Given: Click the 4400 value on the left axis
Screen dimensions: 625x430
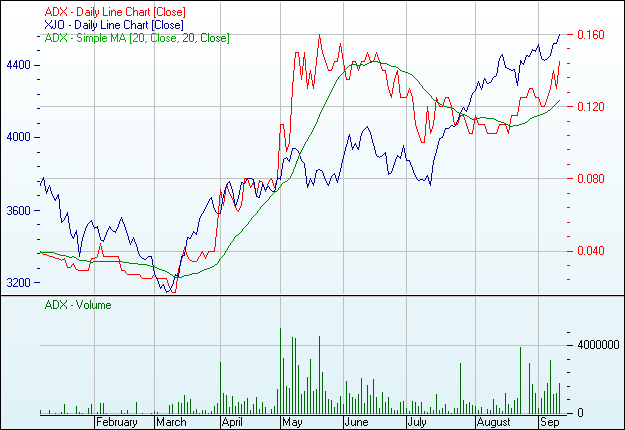Looking at the screenshot, I should click(18, 65).
